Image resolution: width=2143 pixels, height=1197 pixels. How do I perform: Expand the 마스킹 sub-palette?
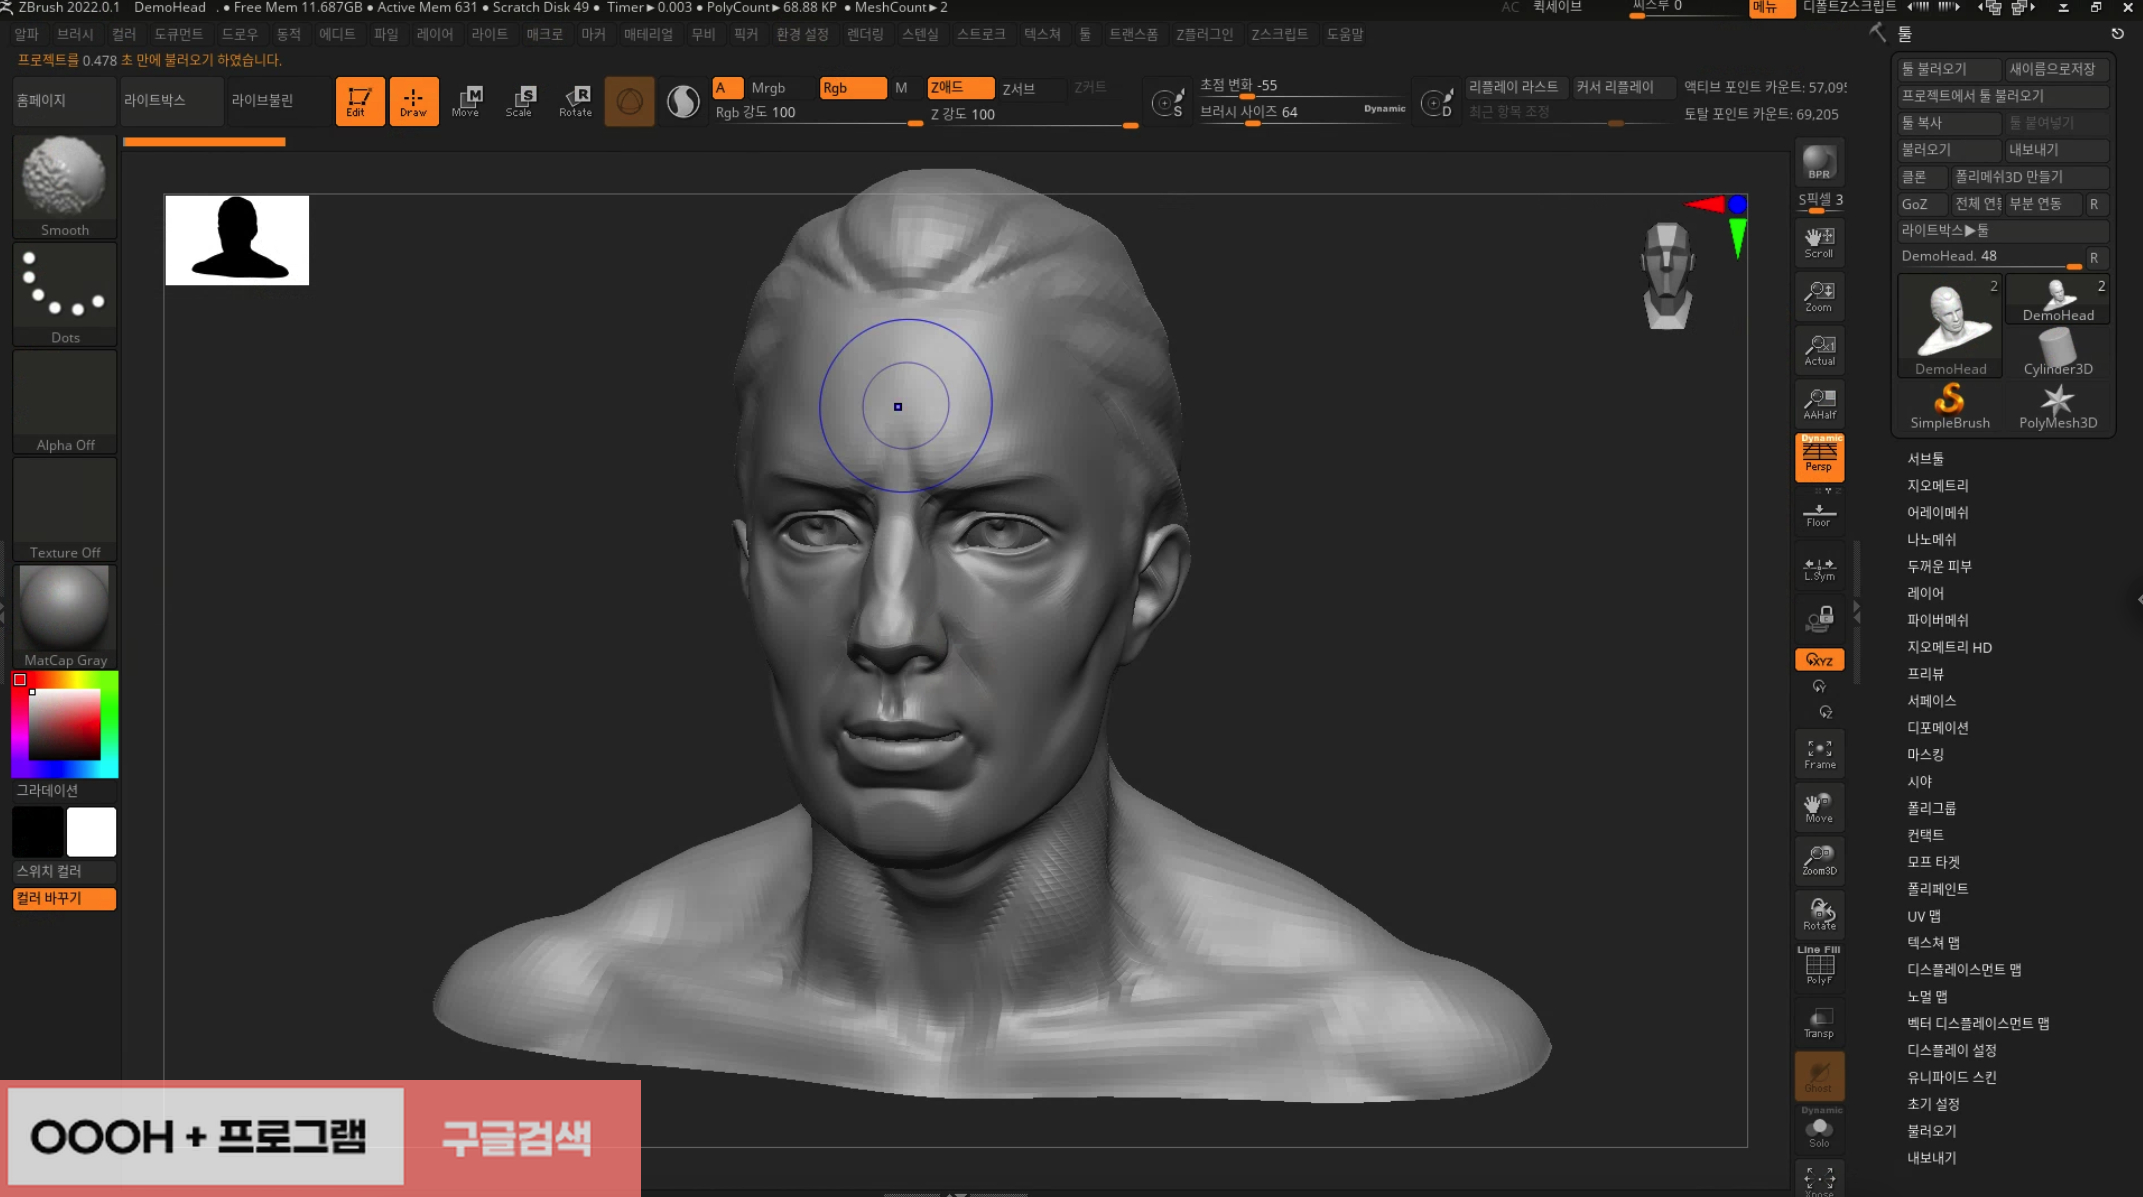pos(1925,754)
